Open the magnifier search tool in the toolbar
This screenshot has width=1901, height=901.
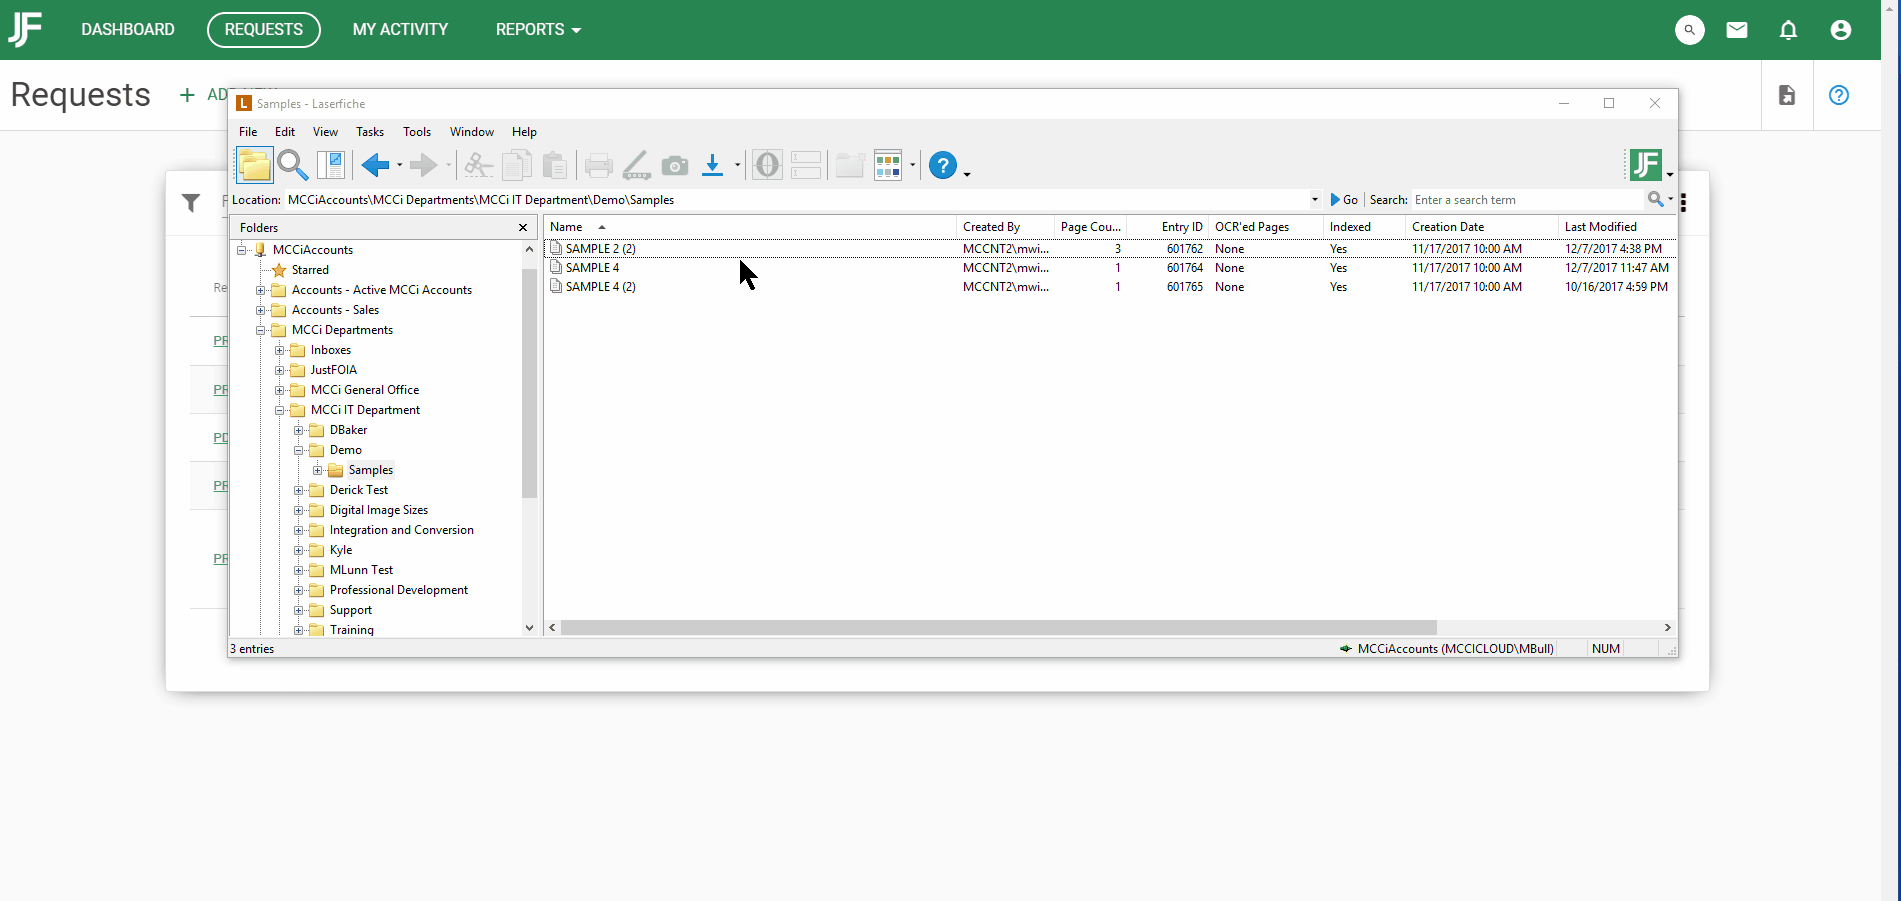pos(292,165)
